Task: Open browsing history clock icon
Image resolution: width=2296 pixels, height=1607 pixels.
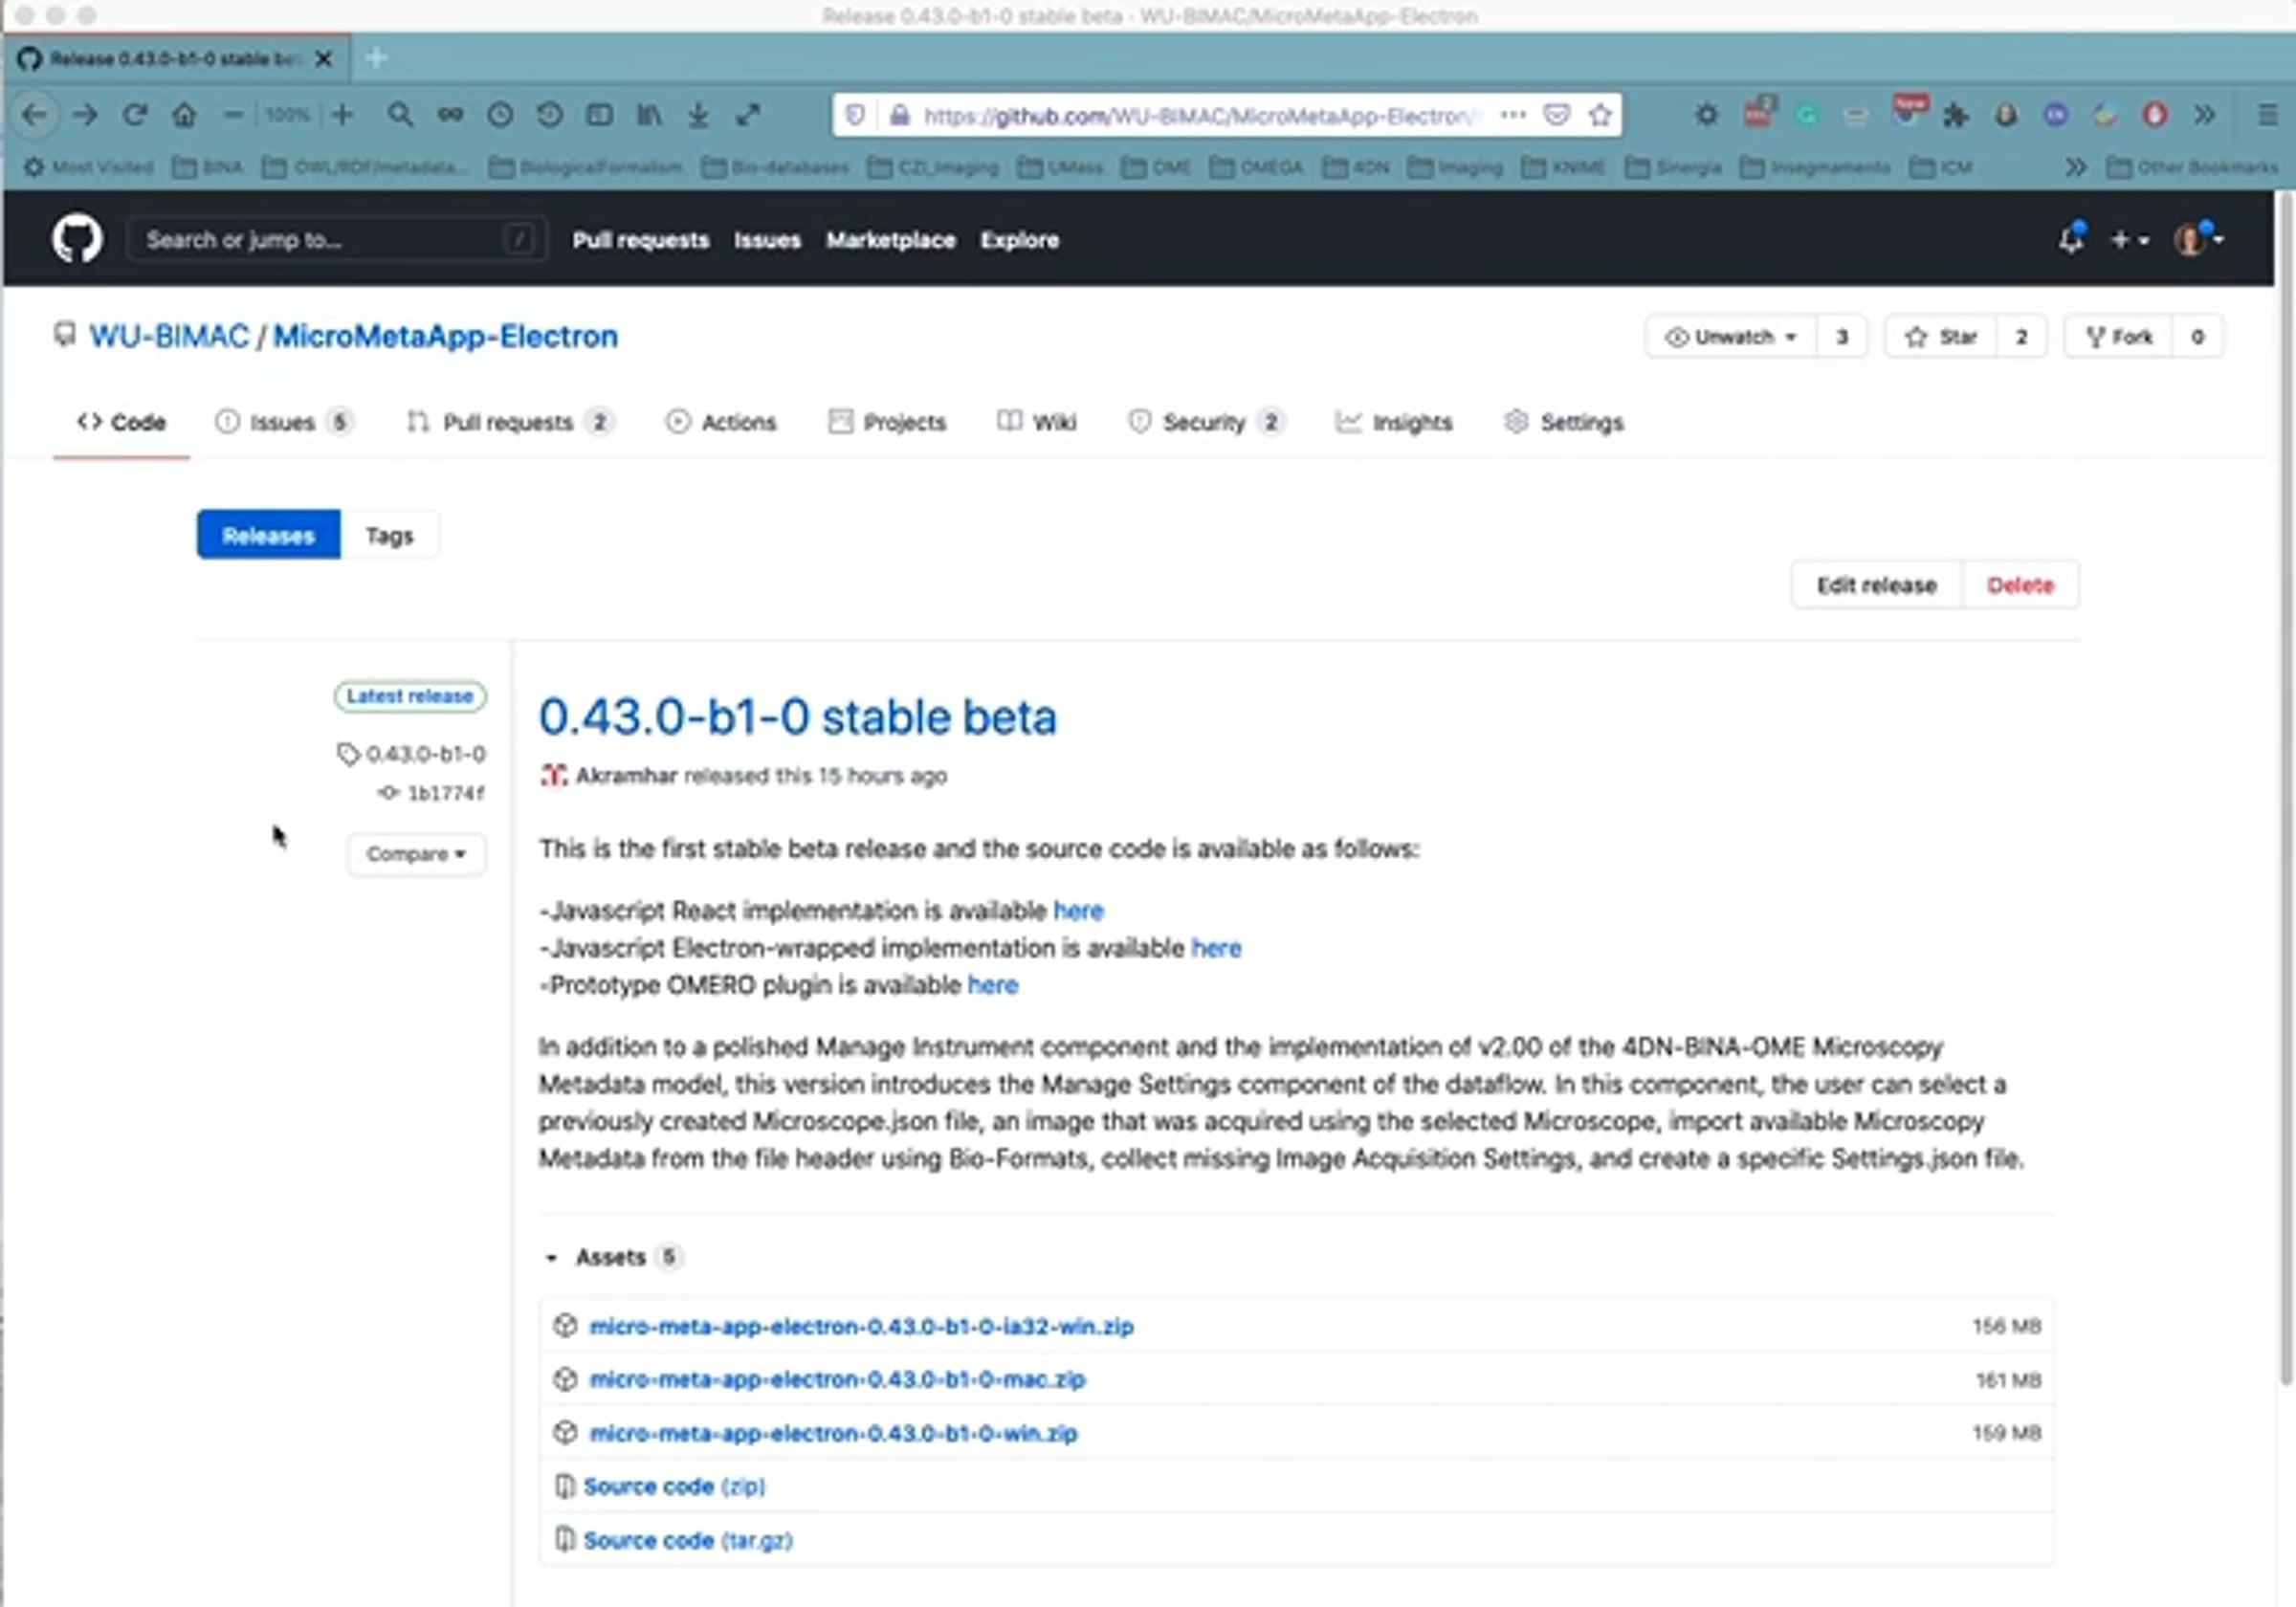Action: point(500,115)
